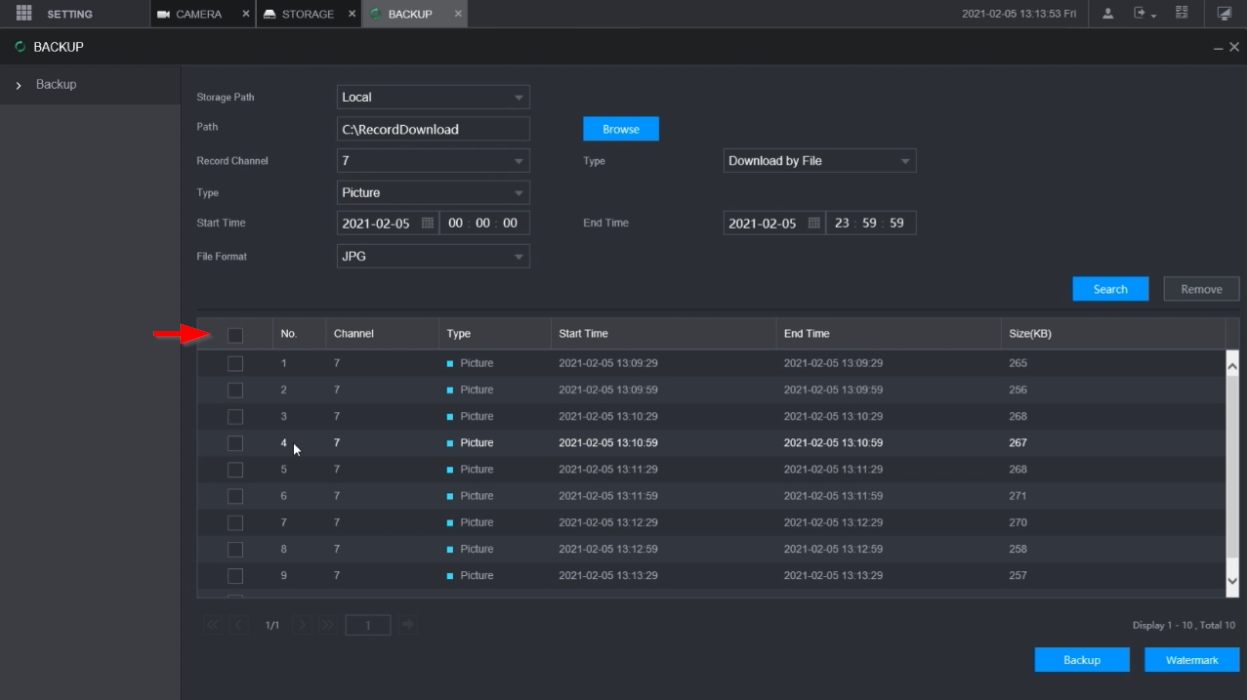
Task: Click the QR code icon
Action: 1182,14
